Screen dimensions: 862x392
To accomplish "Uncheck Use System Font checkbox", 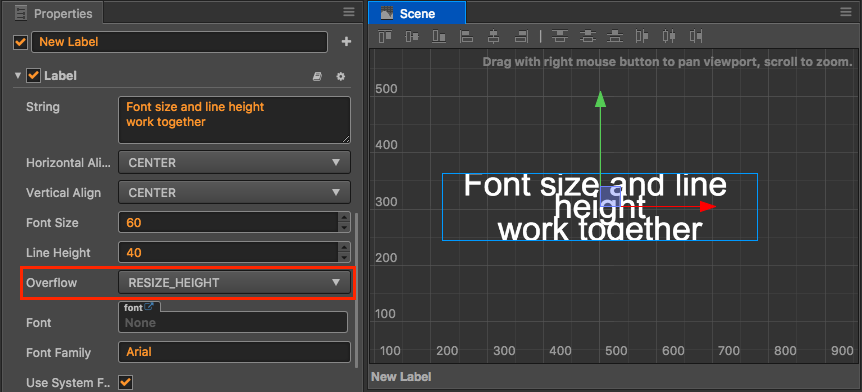I will 126,382.
